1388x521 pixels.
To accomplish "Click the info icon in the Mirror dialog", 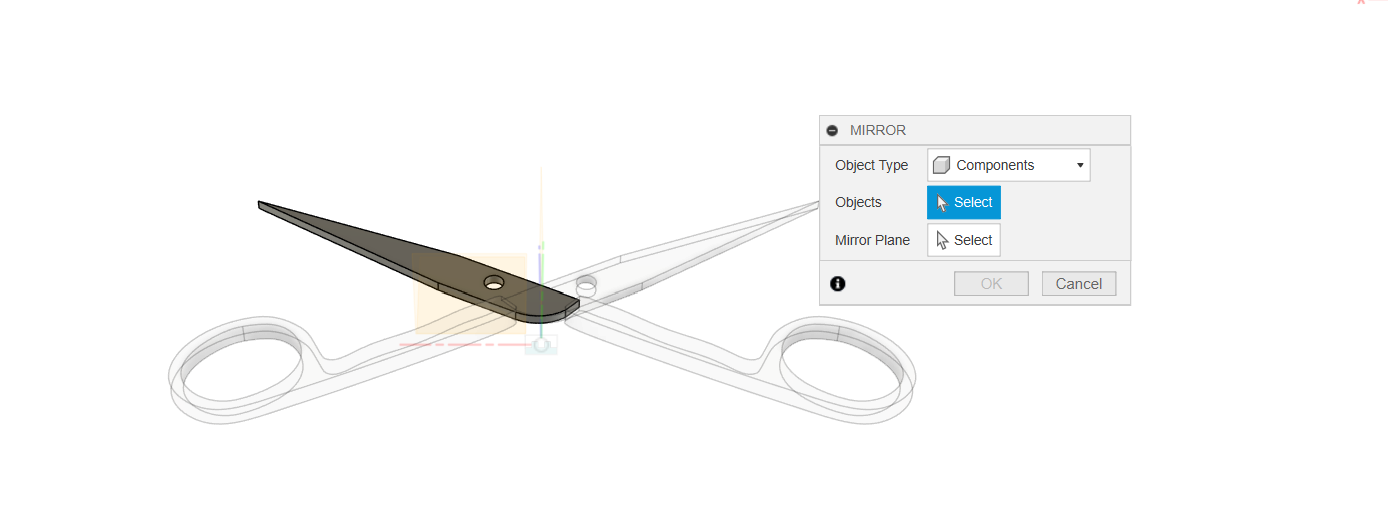I will click(x=838, y=284).
